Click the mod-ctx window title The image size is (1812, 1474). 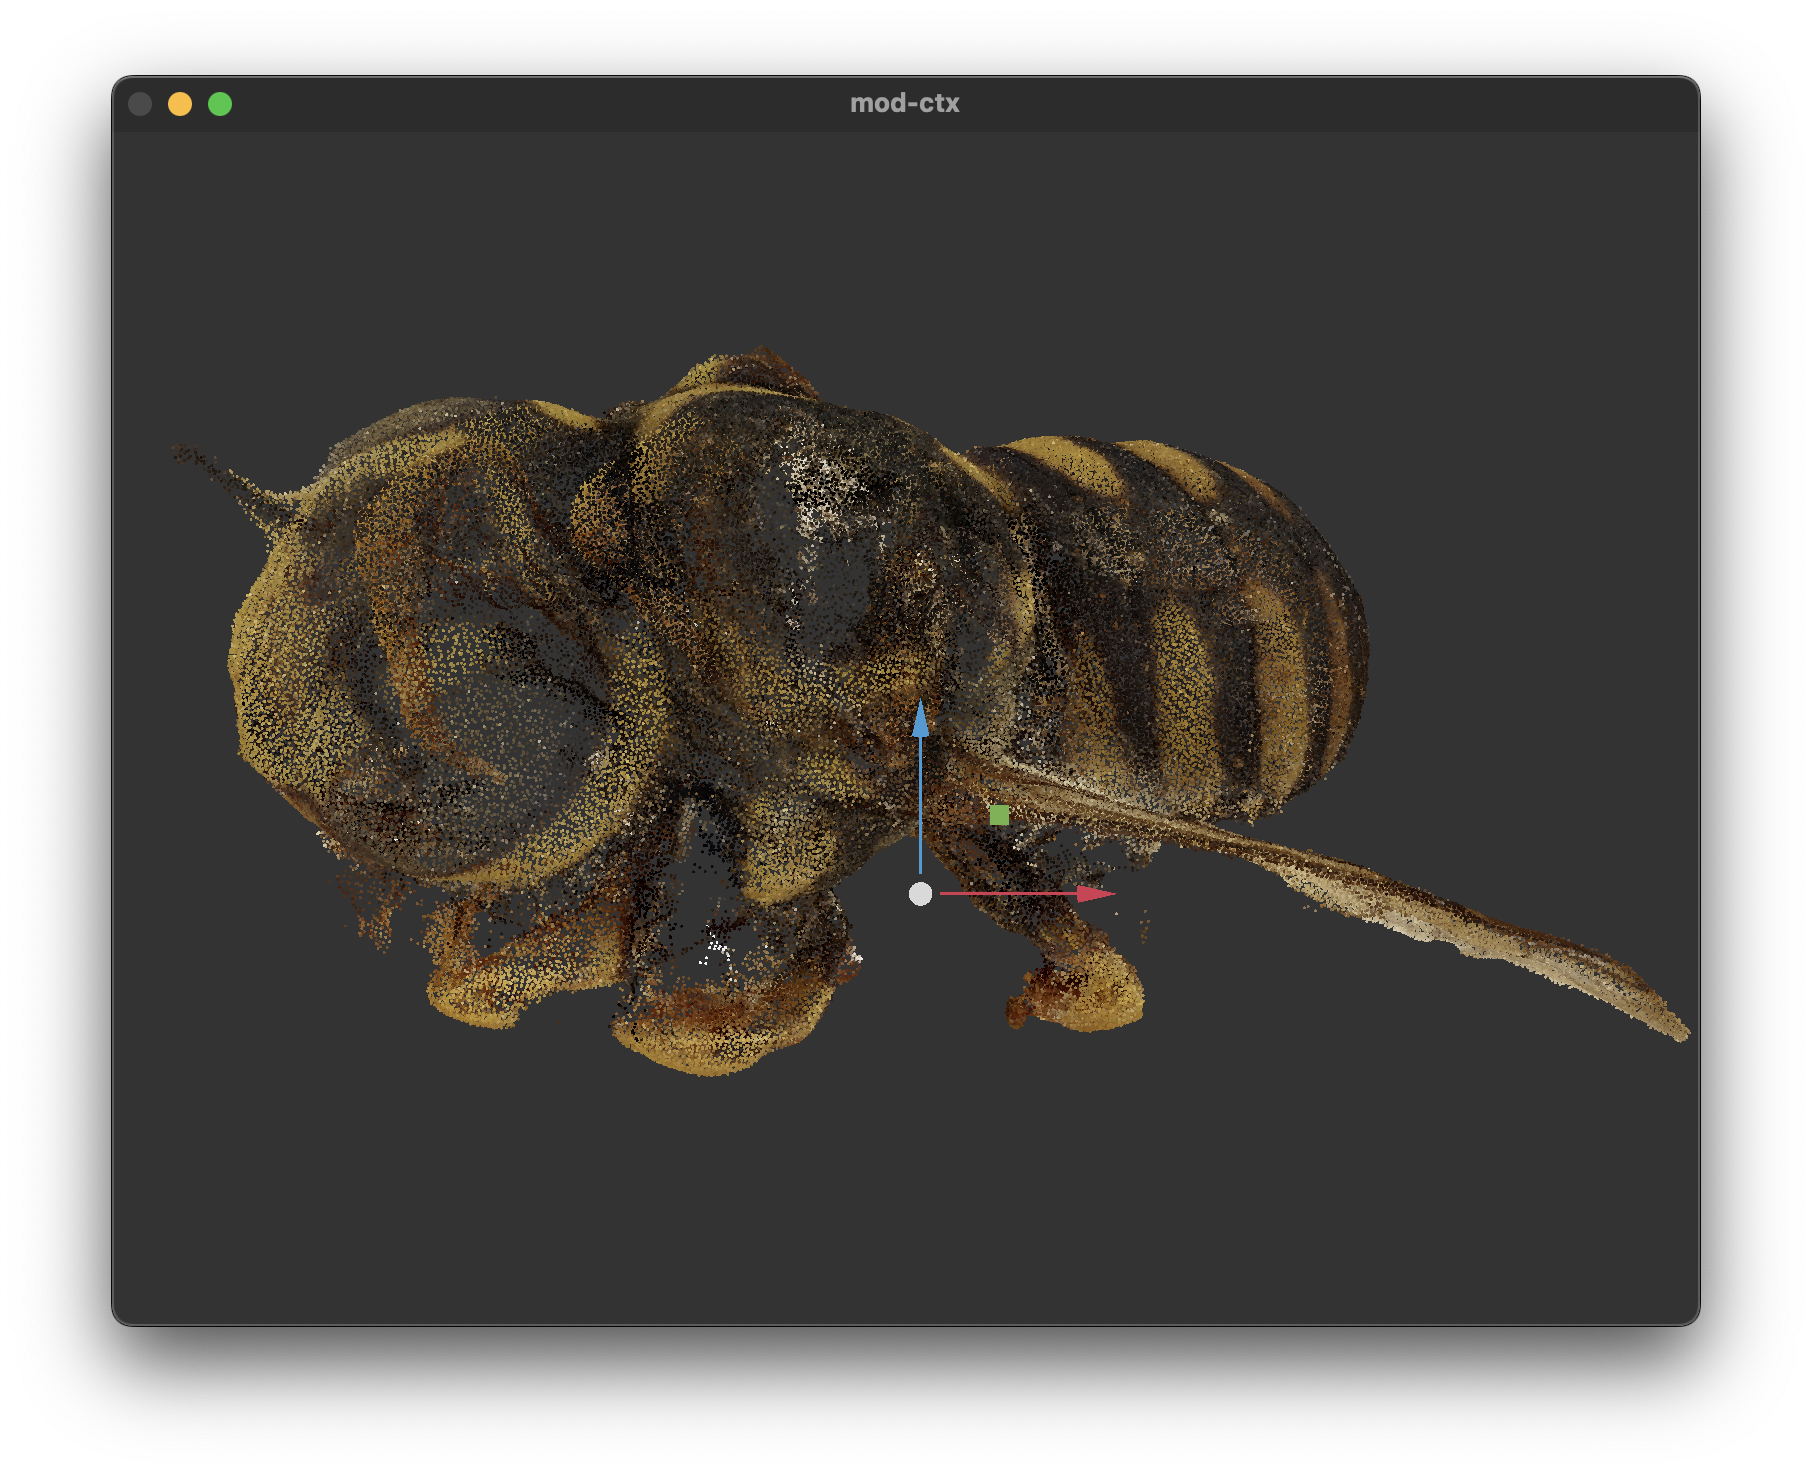904,104
